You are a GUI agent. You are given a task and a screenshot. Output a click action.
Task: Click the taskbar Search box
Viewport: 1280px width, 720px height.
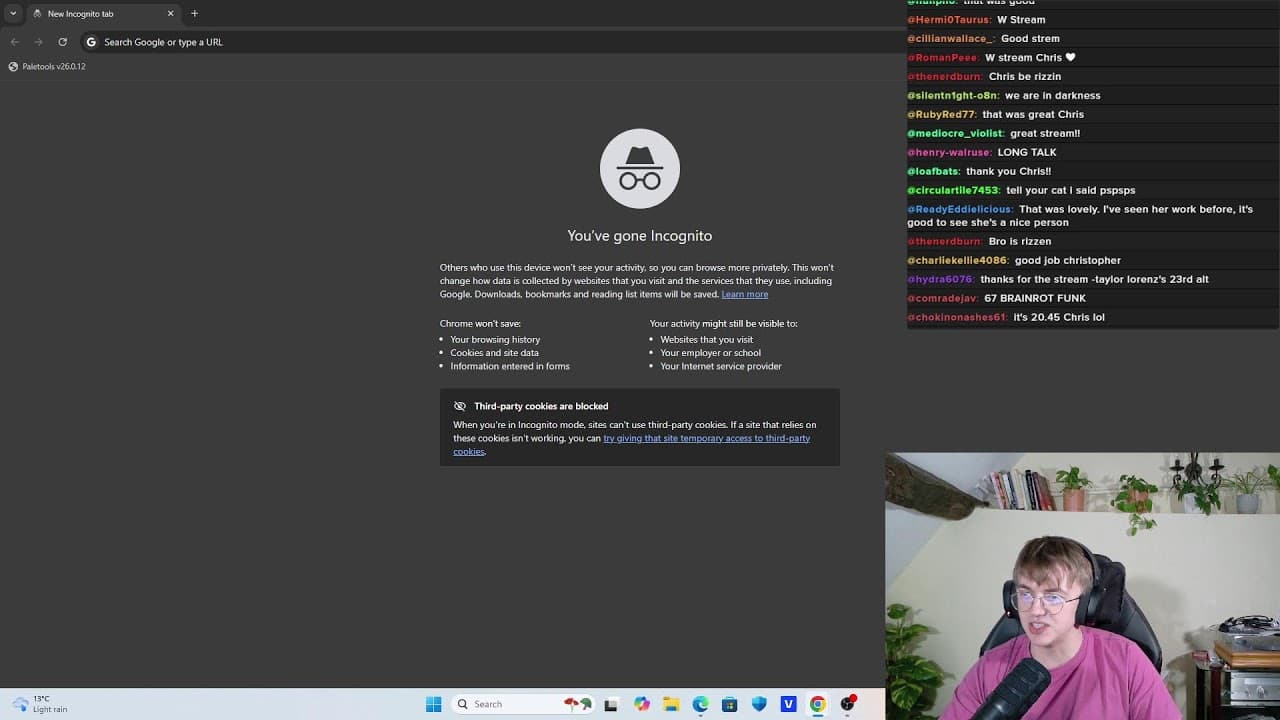click(x=522, y=704)
